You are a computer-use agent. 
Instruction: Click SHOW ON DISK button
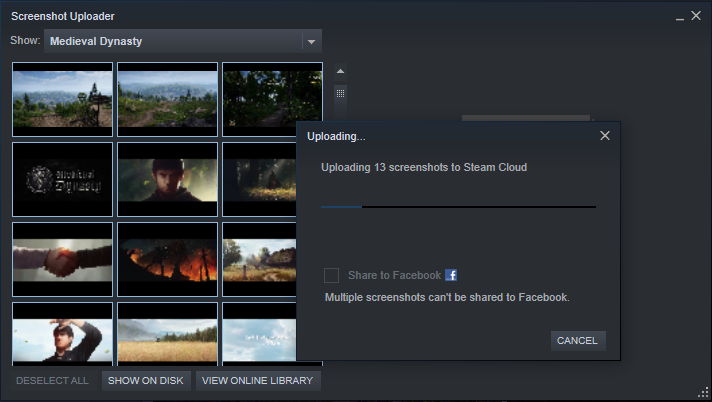coord(146,381)
